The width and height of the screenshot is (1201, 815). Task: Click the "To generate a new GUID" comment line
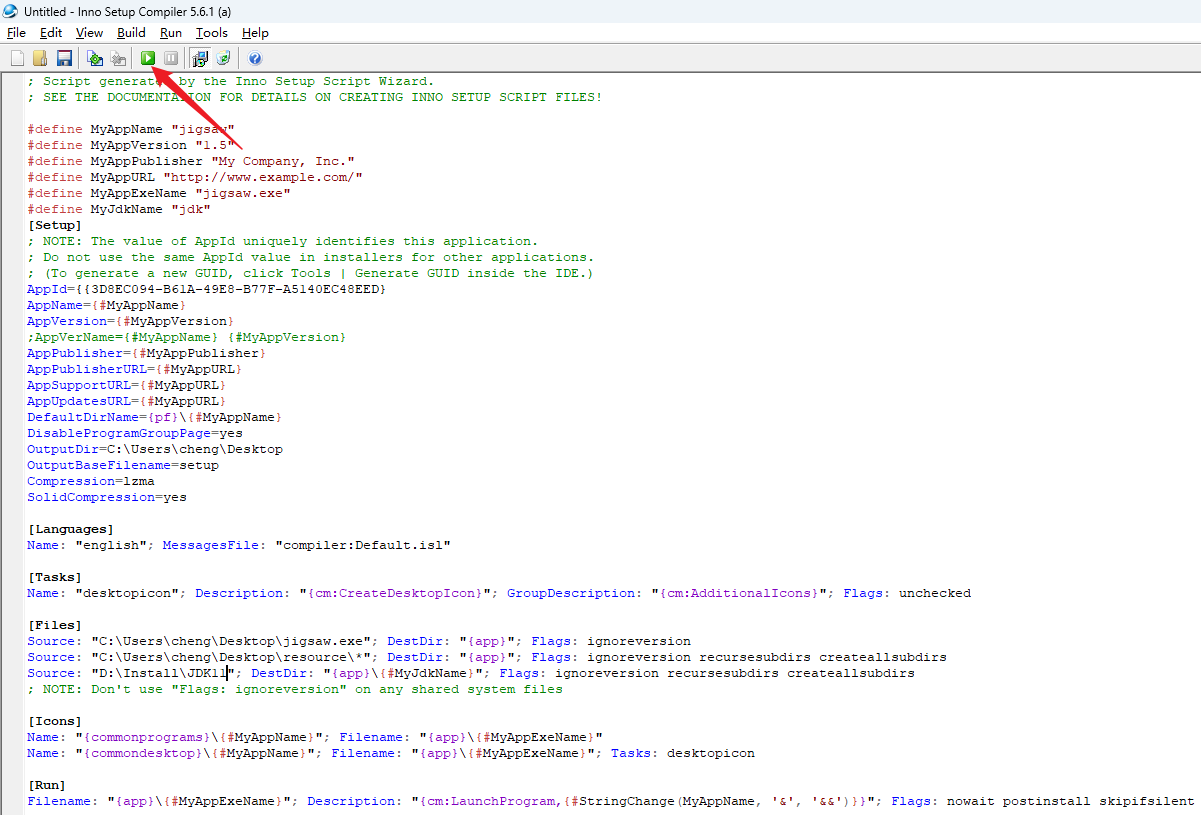(311, 273)
